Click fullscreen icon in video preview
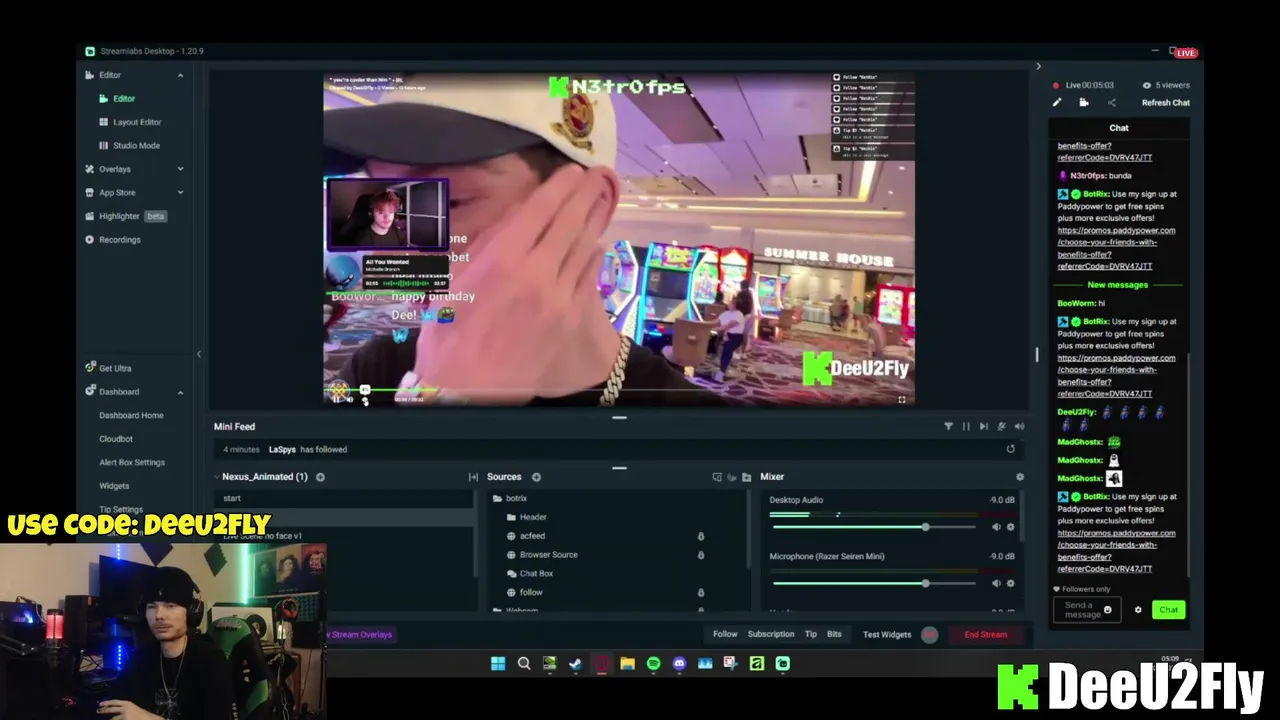The image size is (1280, 720). click(901, 400)
